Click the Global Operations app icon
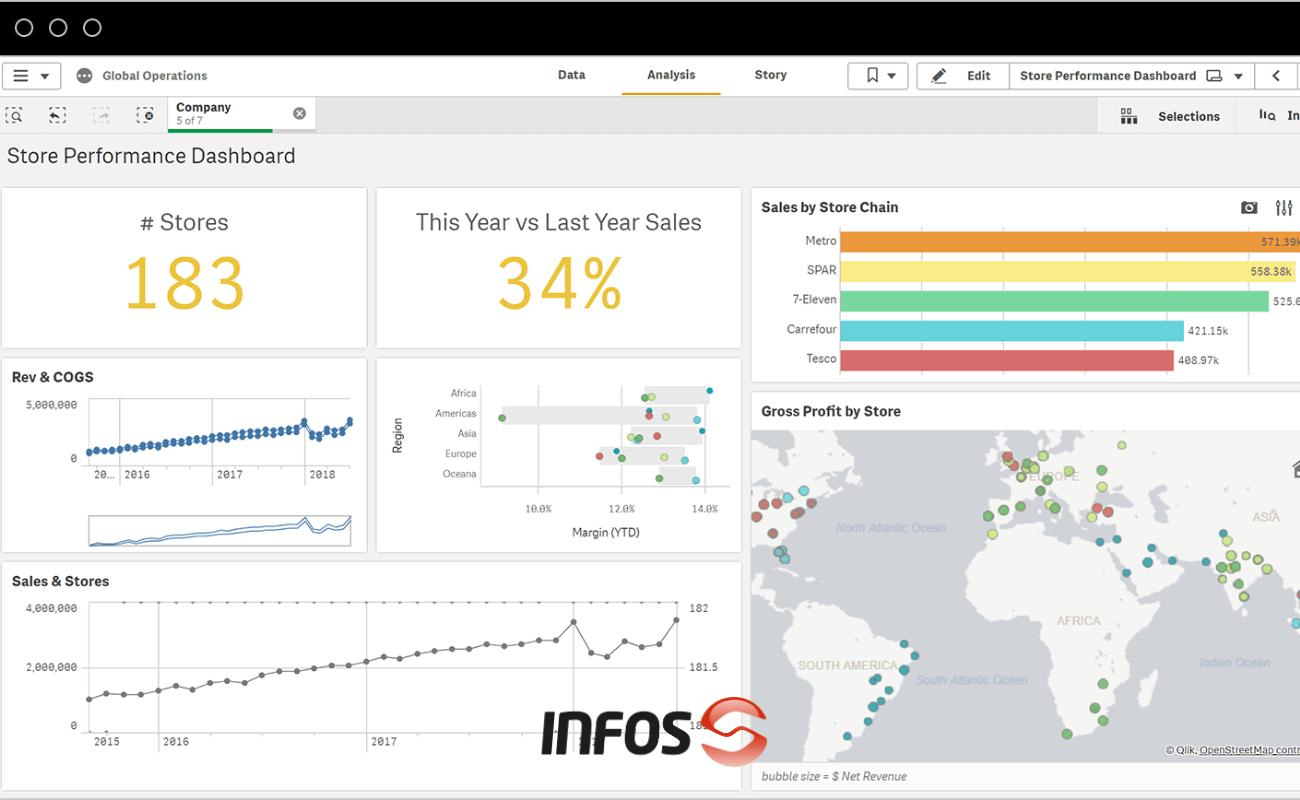The width and height of the screenshot is (1300, 800). tap(85, 76)
